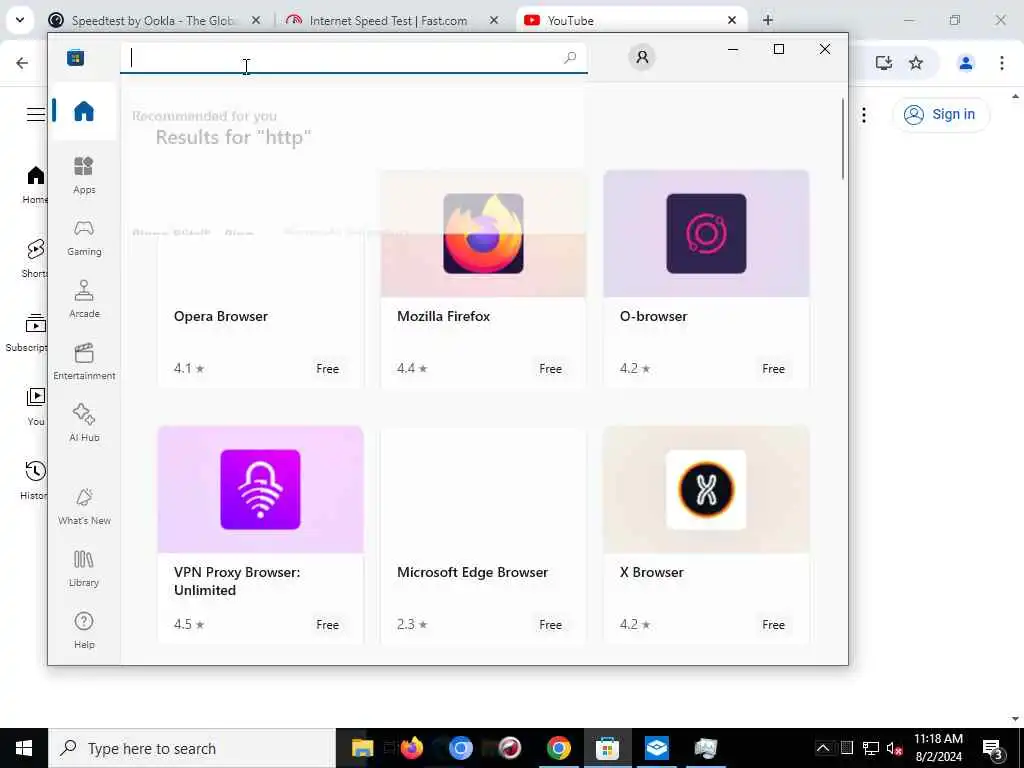Screen dimensions: 1024x768
Task: Select the Microsoft Edge Browser result title
Action: 472,572
